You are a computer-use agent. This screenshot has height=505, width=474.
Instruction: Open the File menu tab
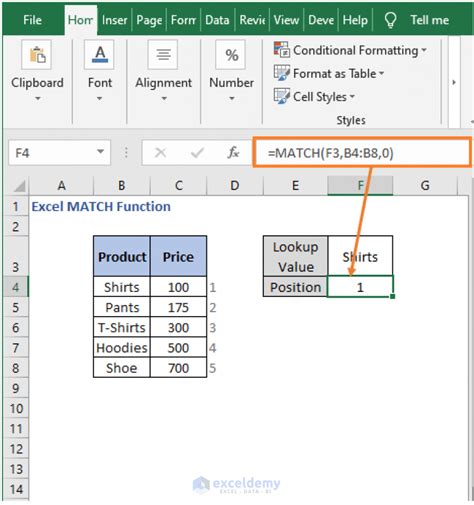[x=32, y=20]
